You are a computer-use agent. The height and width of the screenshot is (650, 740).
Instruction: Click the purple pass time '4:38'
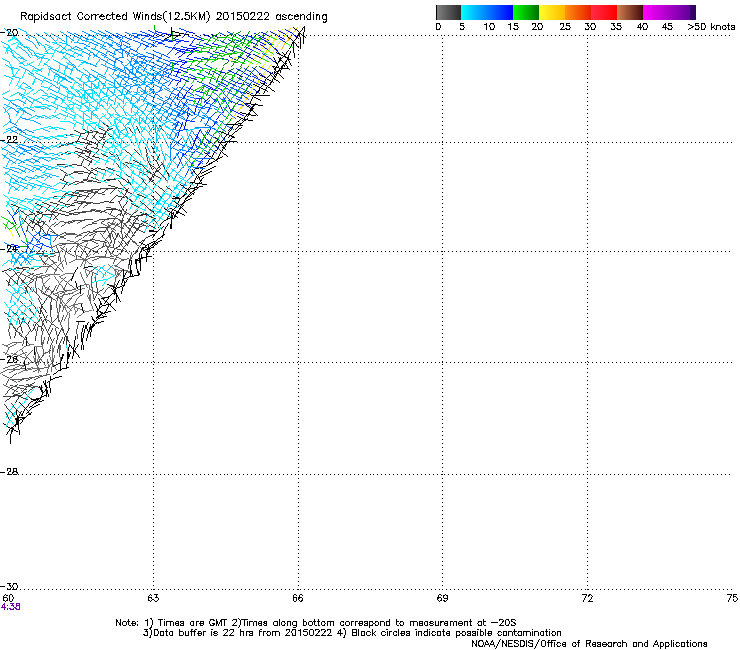pos(10,607)
